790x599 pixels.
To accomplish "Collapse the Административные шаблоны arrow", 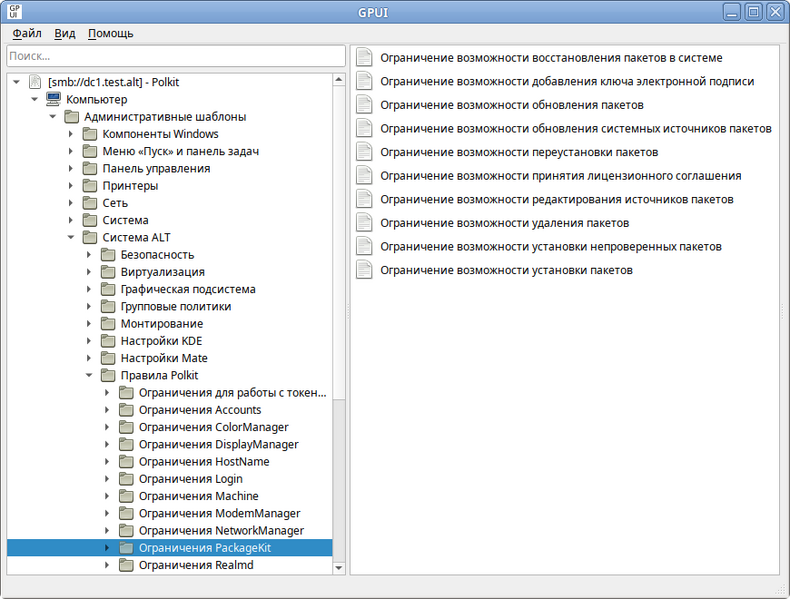I will pyautogui.click(x=53, y=117).
